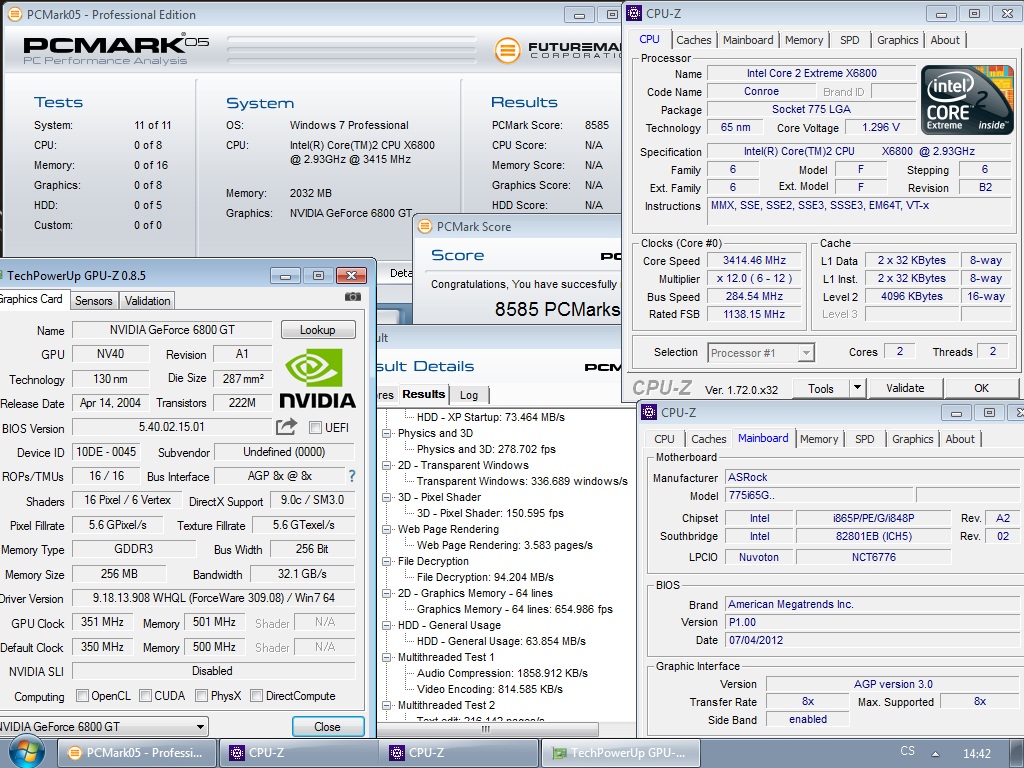
Task: Open second CPU-Z taskbar button
Action: (458, 753)
